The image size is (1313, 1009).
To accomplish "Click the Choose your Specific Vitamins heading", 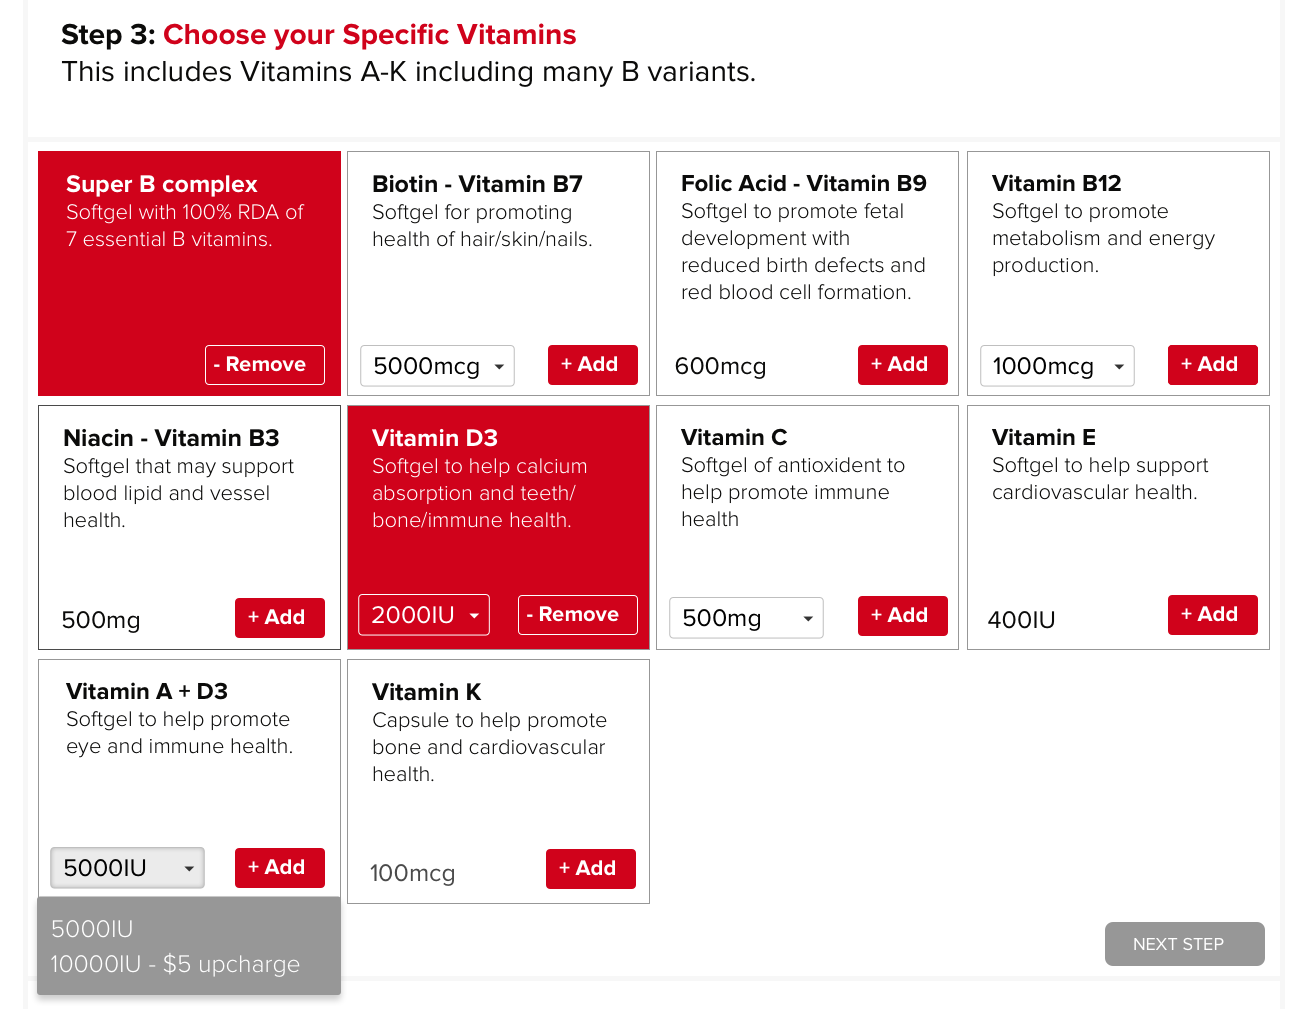I will 369,35.
